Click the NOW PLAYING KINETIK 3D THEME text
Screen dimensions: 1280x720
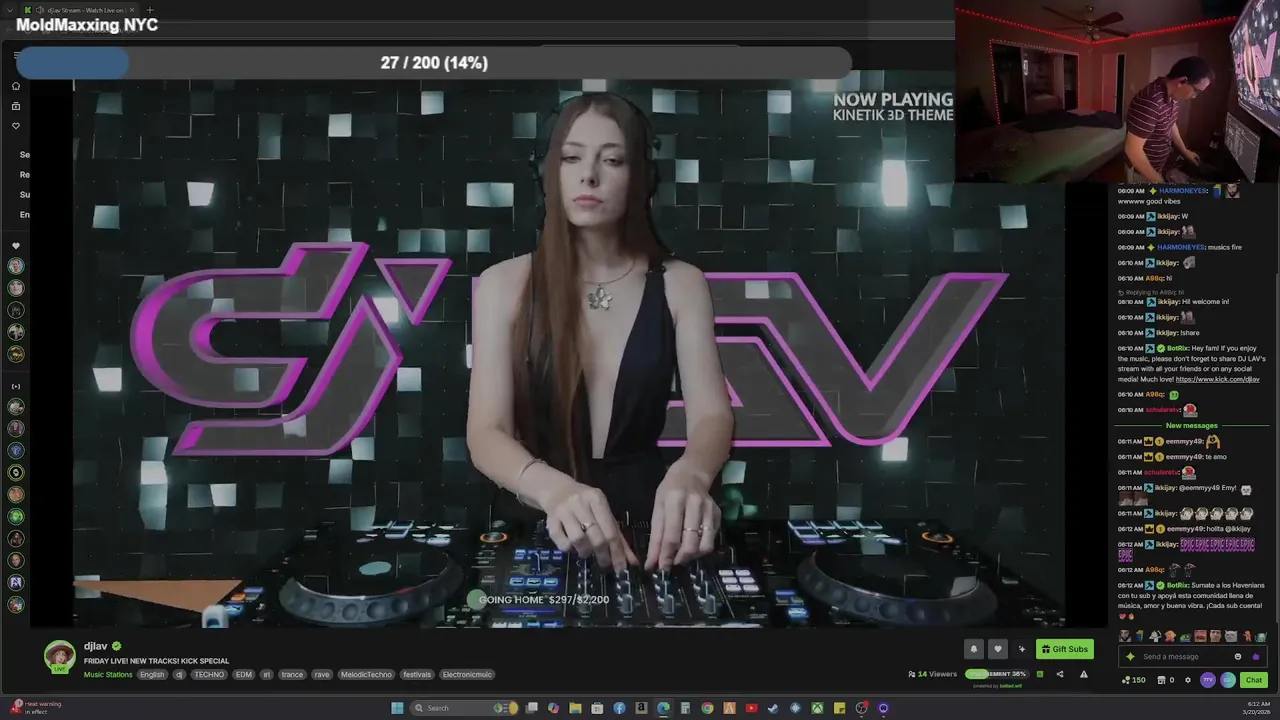893,106
